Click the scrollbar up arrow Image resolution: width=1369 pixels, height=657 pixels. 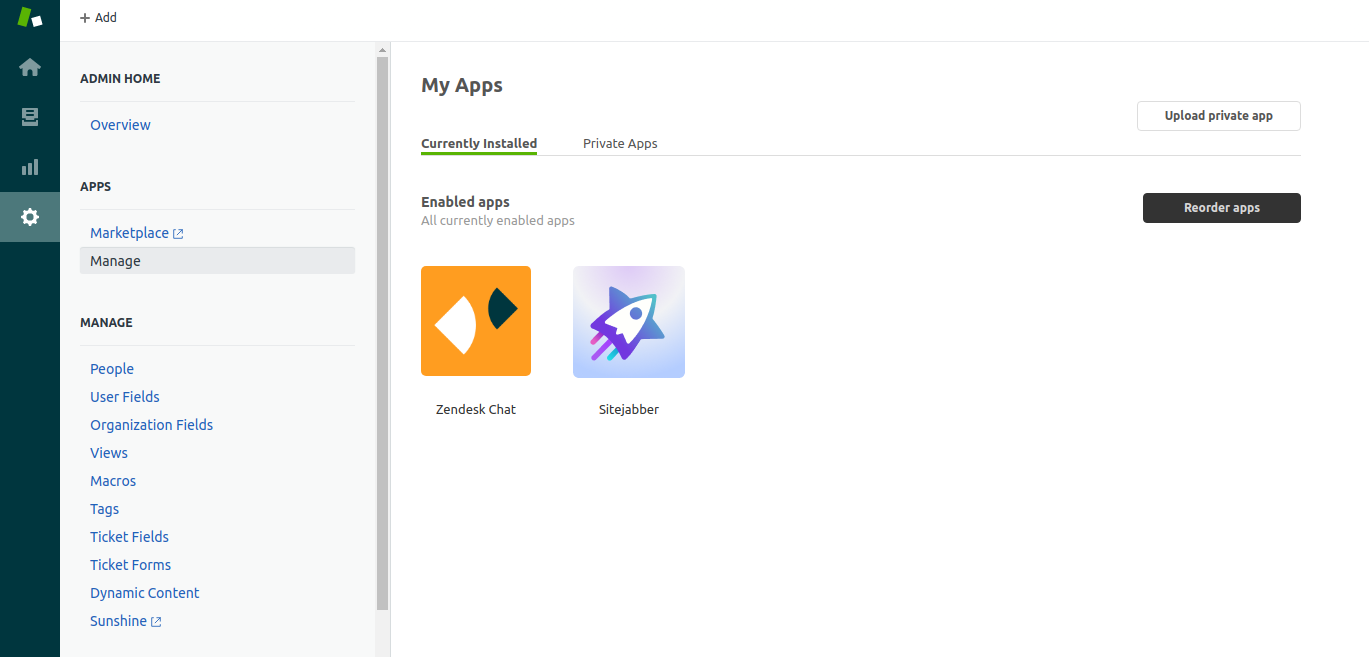coord(382,49)
